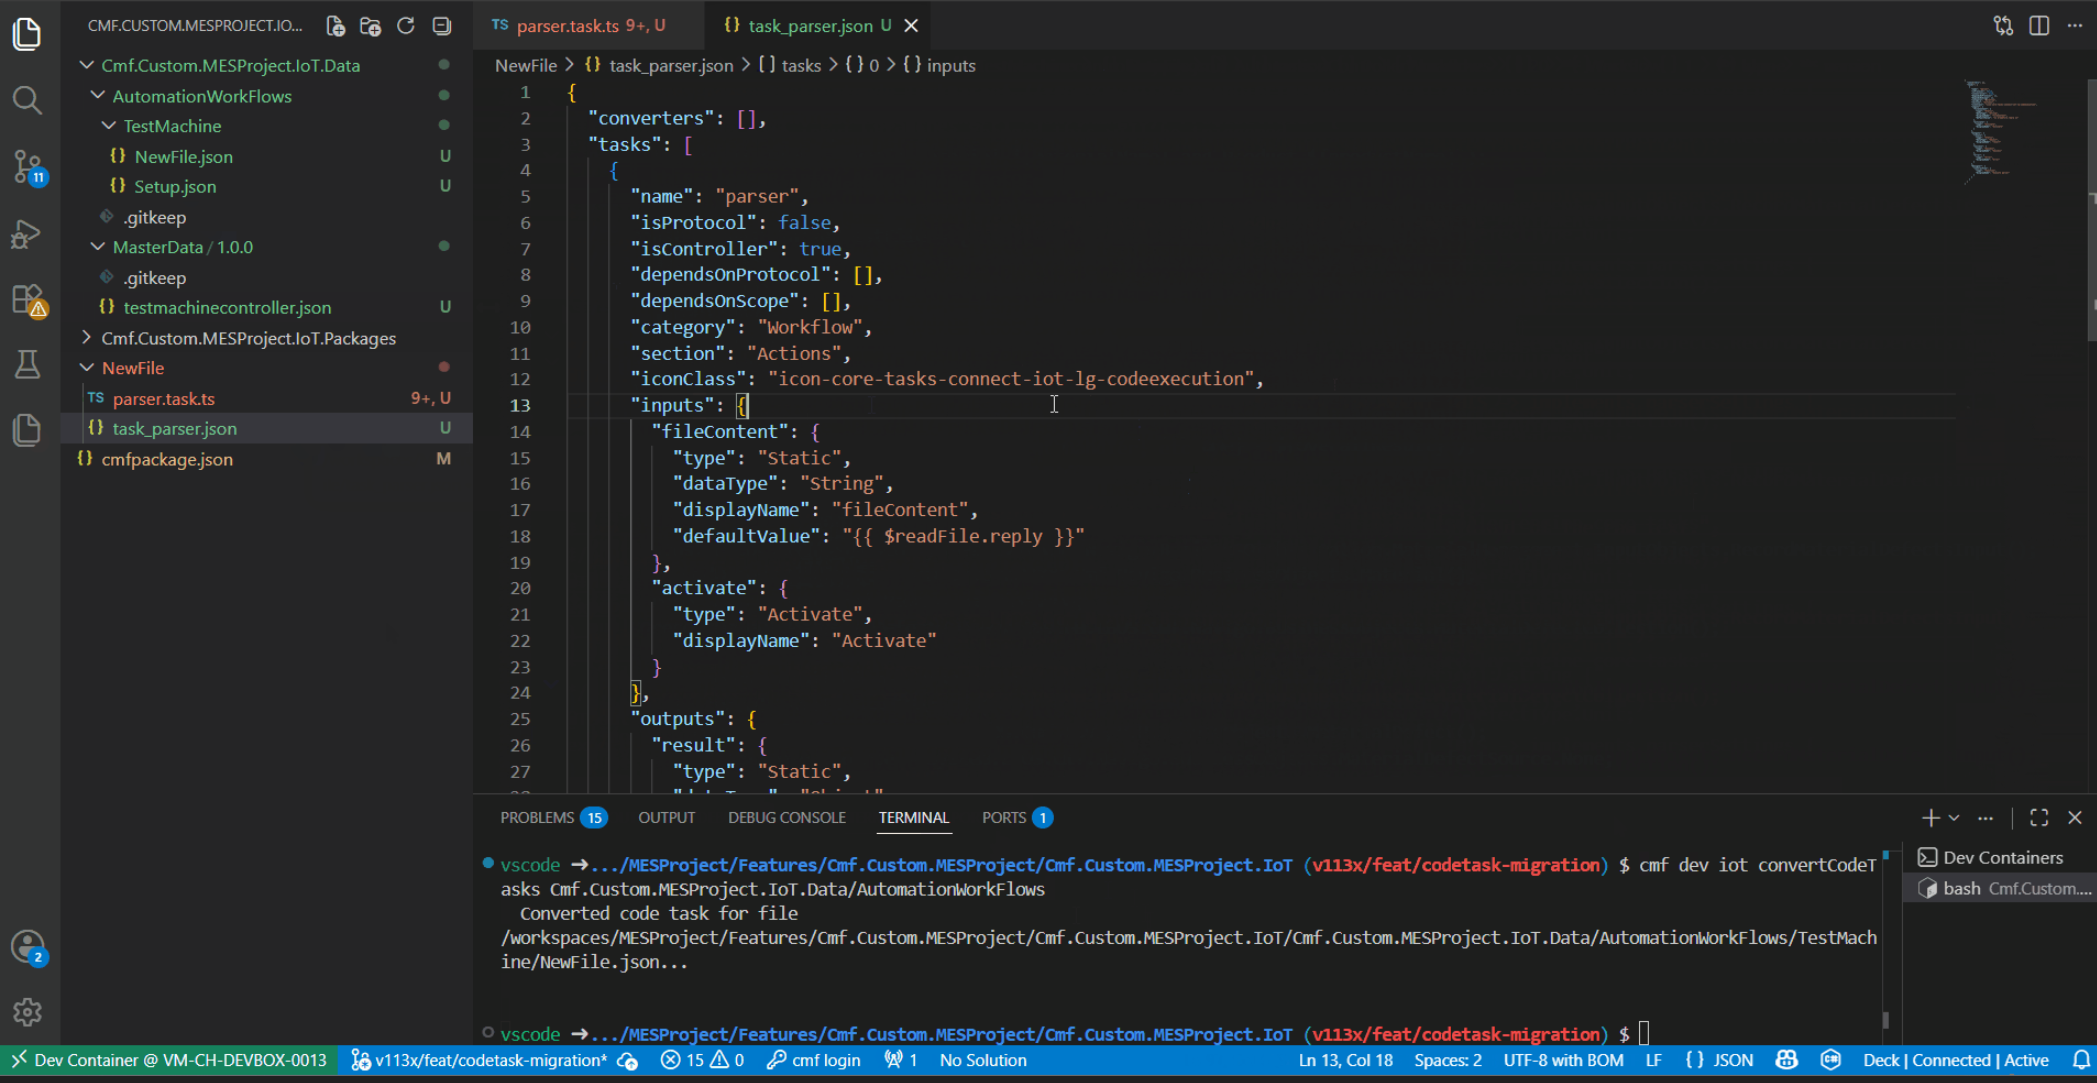The image size is (2097, 1083).
Task: Split the editor to the right
Action: coord(2039,26)
